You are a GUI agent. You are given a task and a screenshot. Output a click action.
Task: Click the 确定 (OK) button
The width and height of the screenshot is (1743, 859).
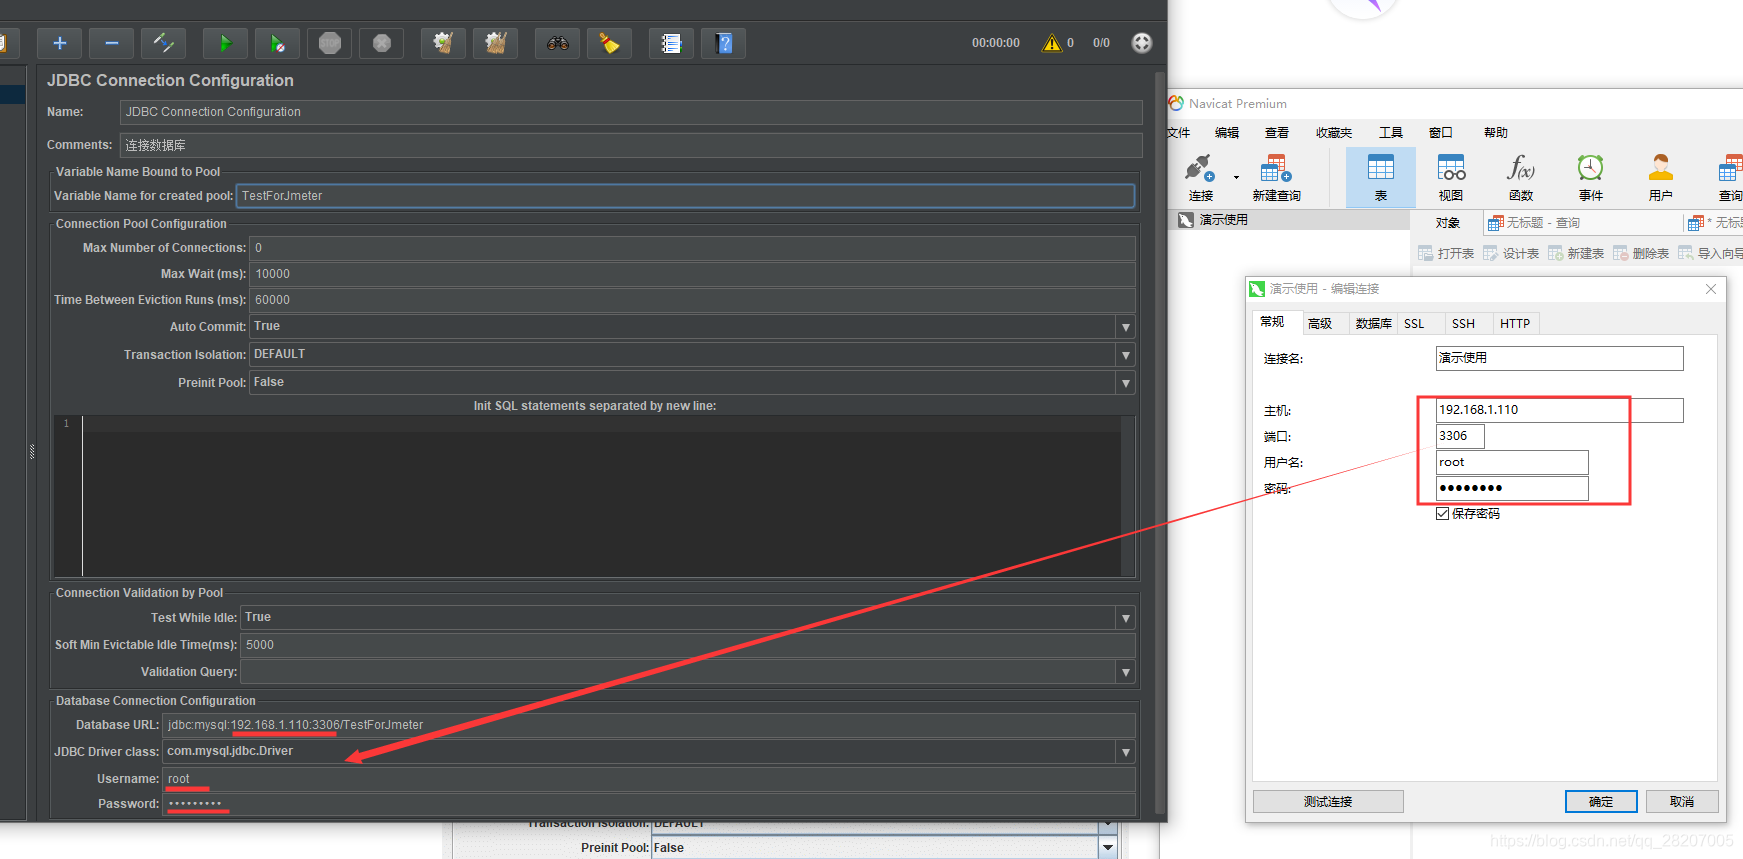1601,802
